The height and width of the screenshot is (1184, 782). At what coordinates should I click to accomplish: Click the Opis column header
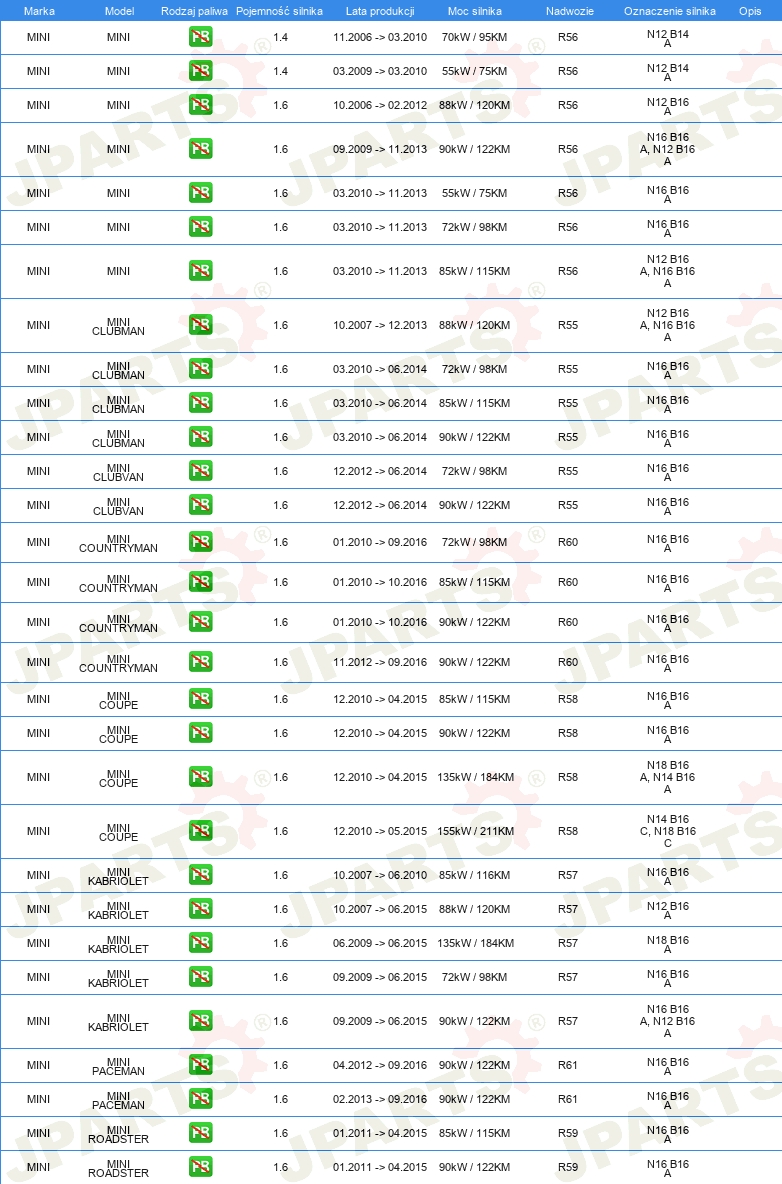coord(750,11)
